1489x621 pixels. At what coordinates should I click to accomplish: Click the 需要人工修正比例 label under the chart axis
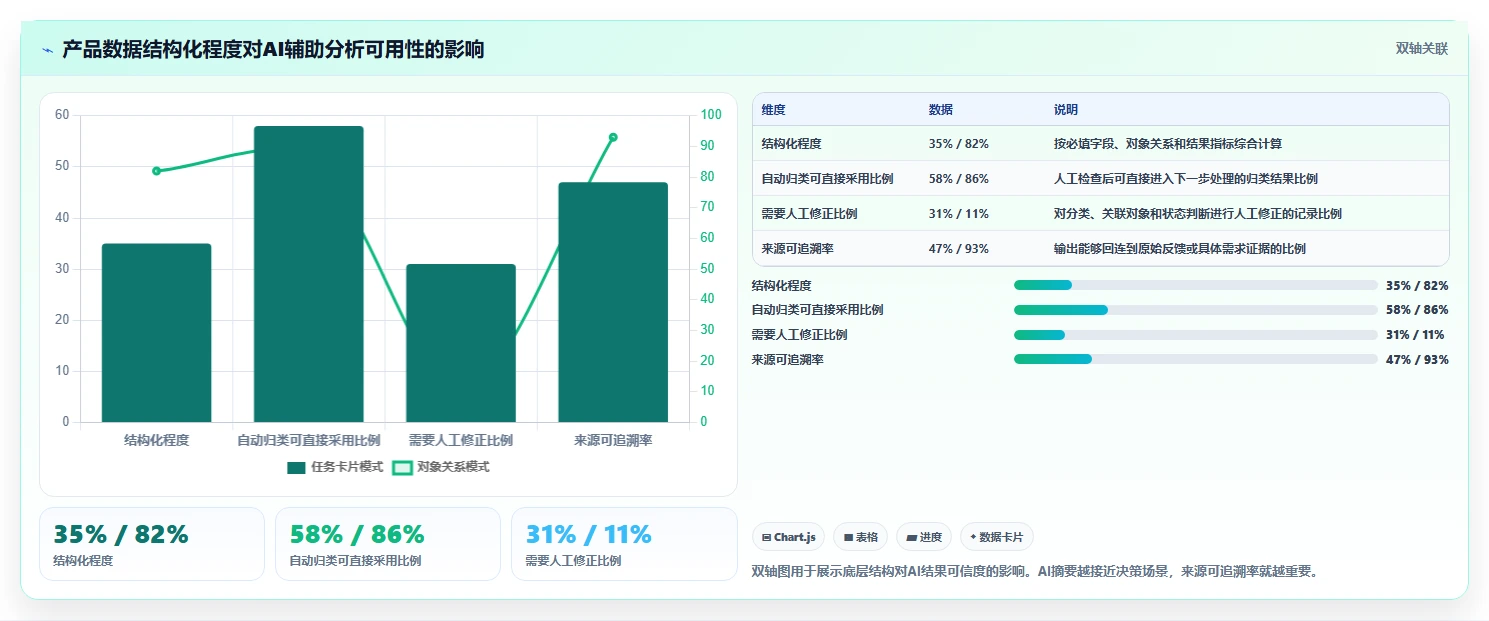point(461,440)
